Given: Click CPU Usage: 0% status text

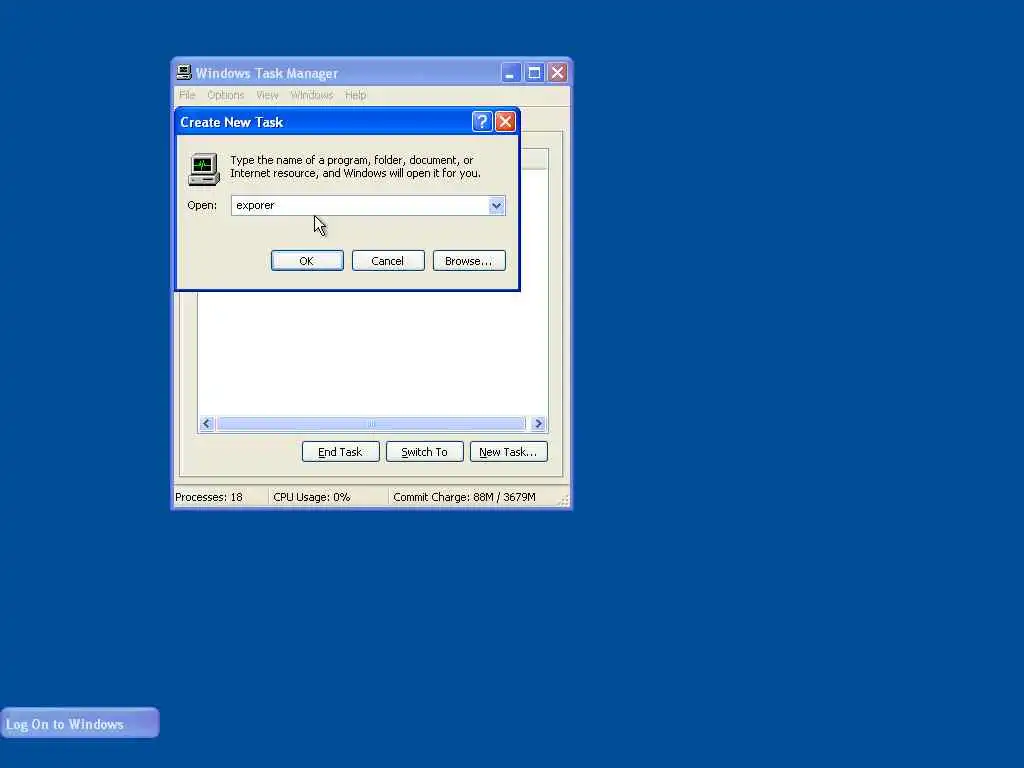Looking at the screenshot, I should tap(312, 498).
